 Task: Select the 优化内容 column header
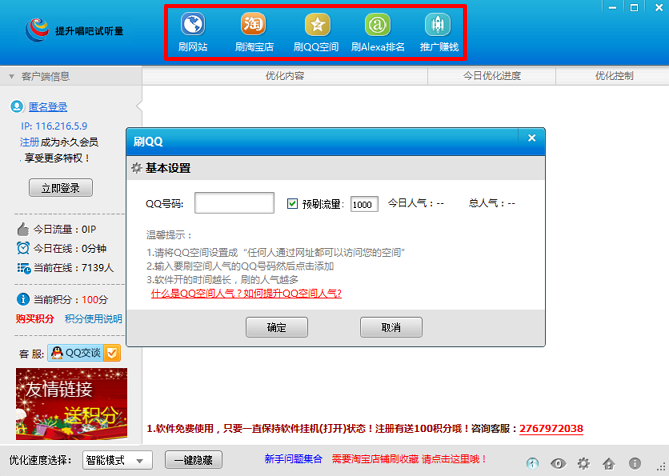click(285, 76)
